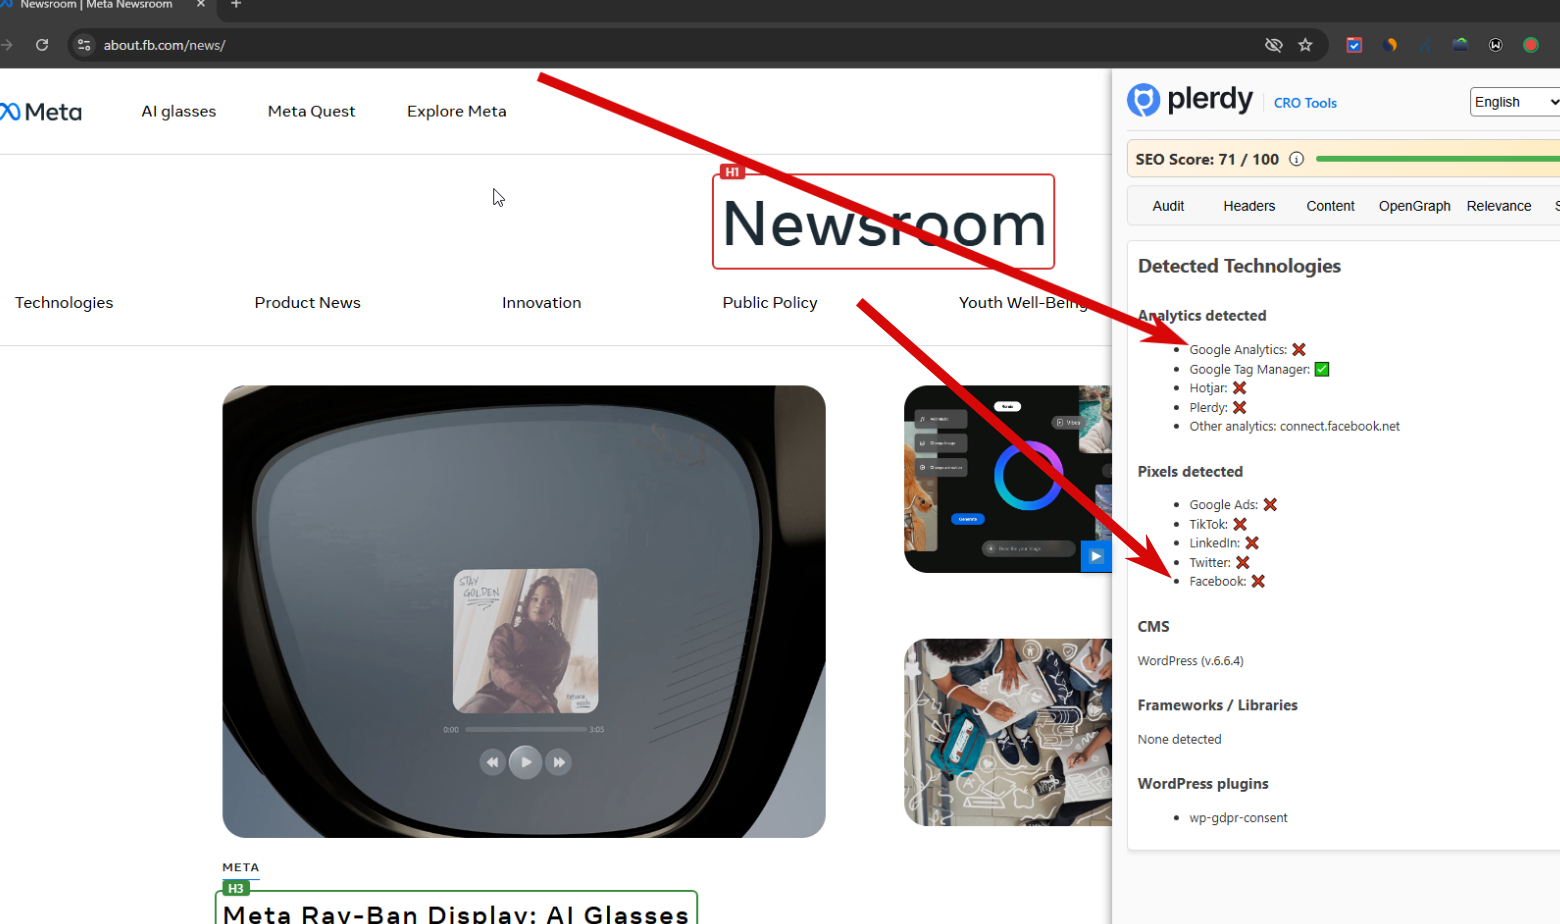Open the featured AI glasses lens image
Viewport: 1560px width, 924px height.
524,611
